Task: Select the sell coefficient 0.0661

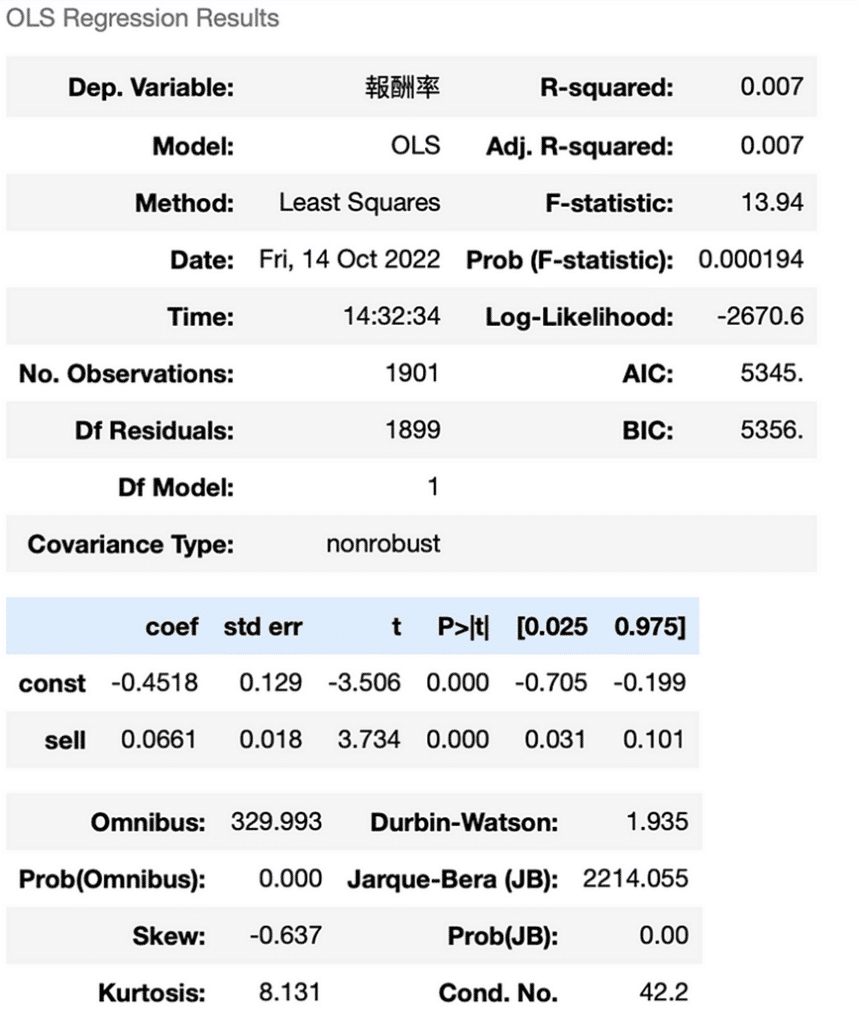Action: click(159, 740)
